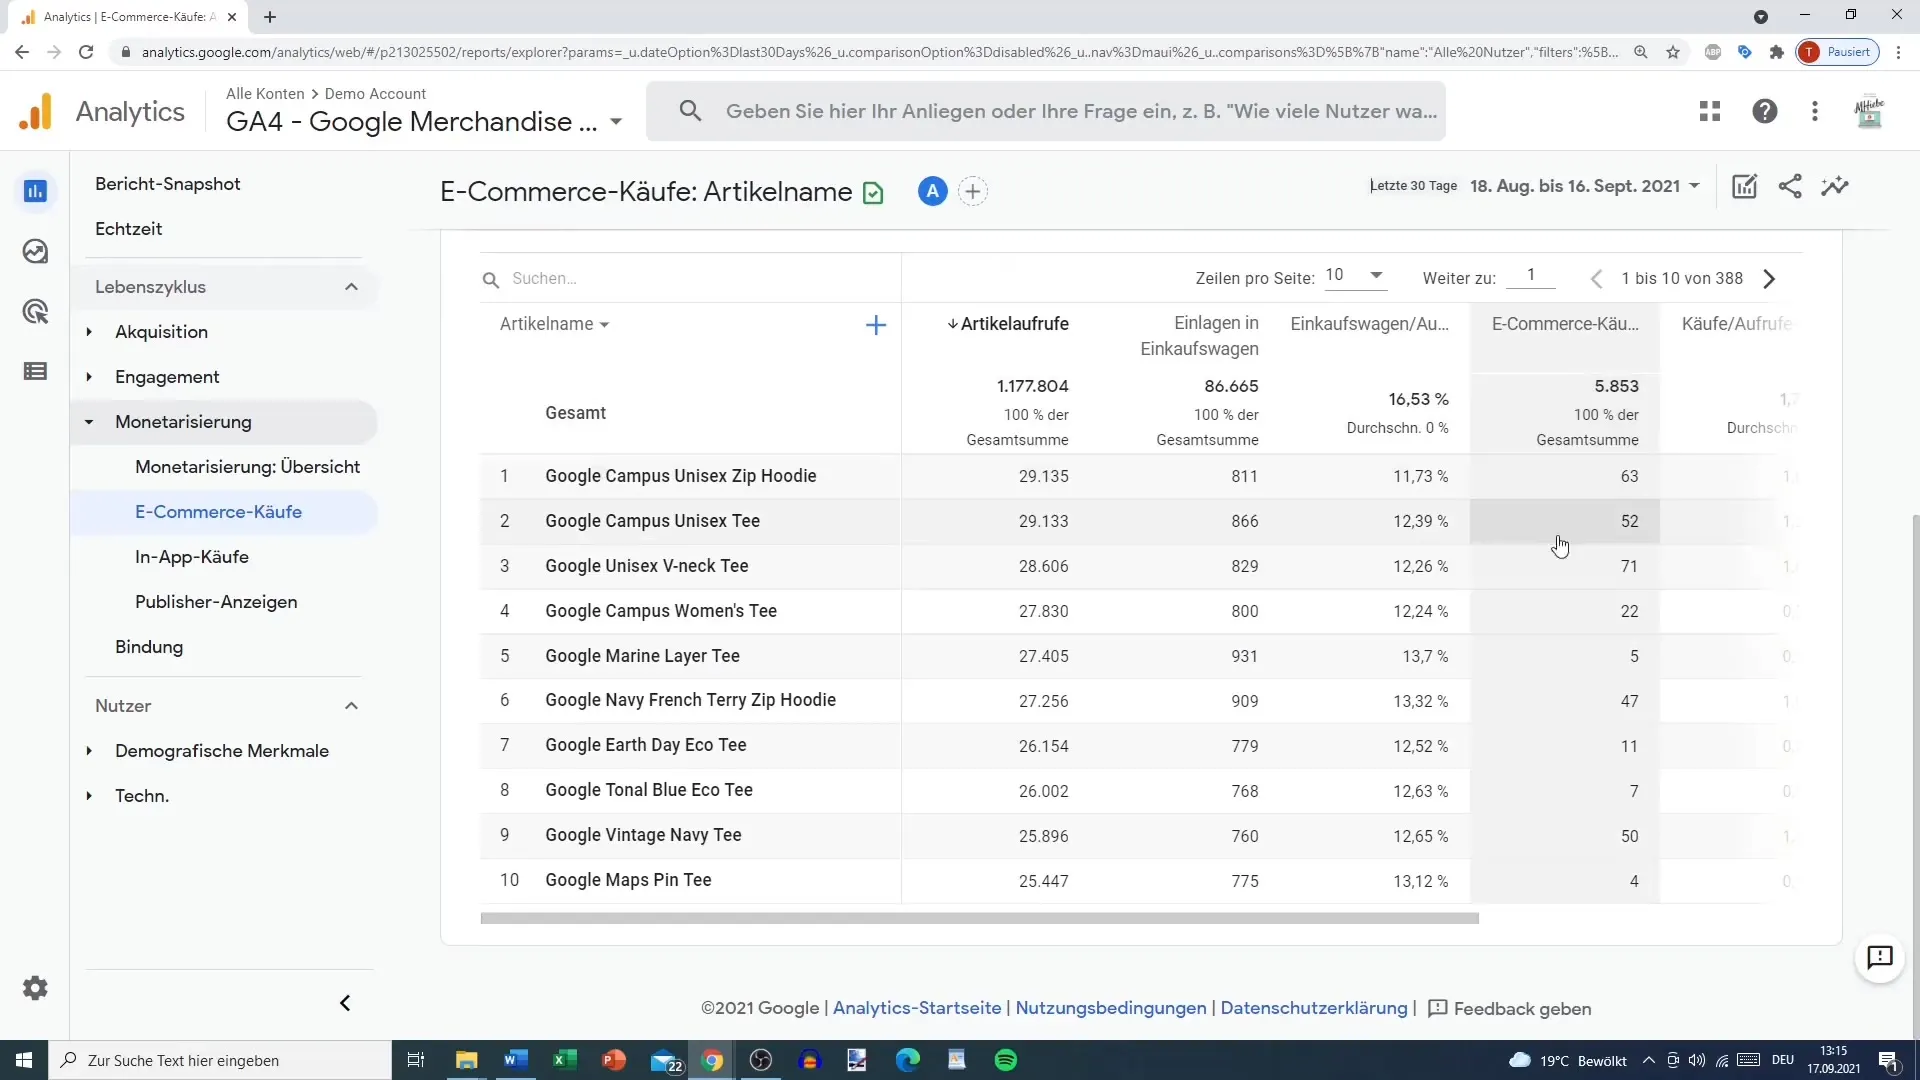Open the property selector dropdown arrow

616,122
